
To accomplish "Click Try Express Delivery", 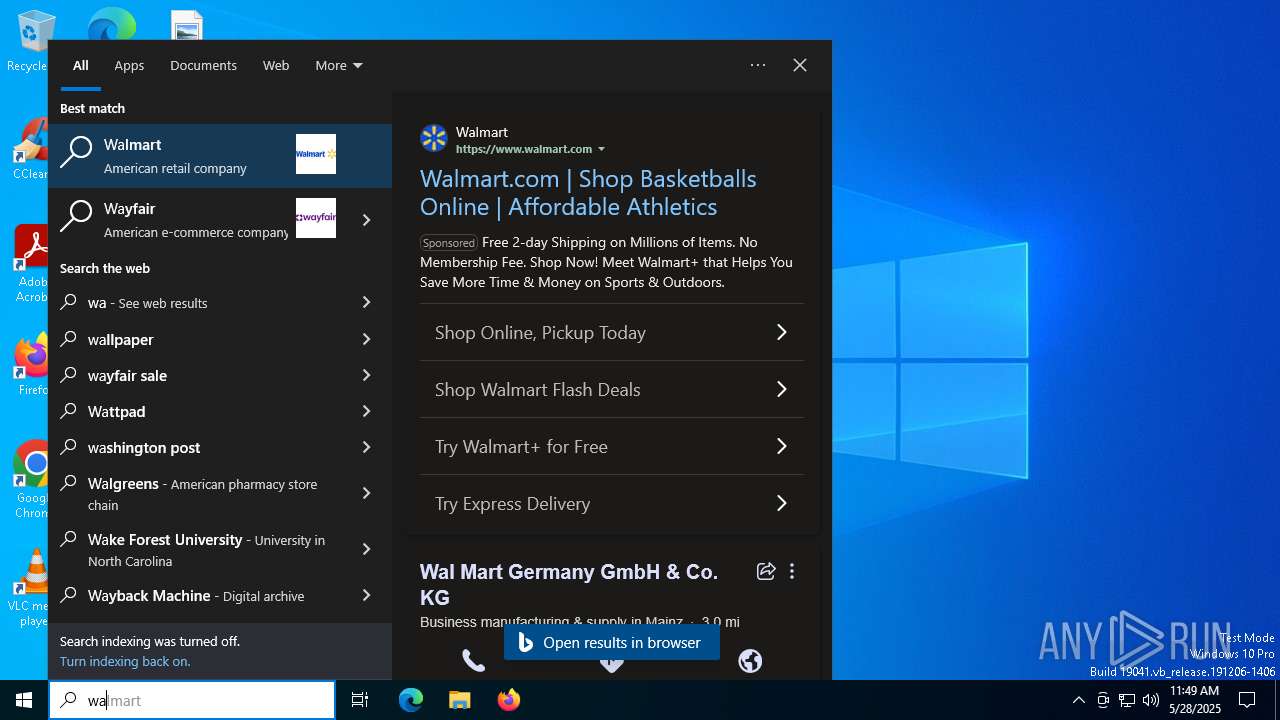I will (x=612, y=503).
